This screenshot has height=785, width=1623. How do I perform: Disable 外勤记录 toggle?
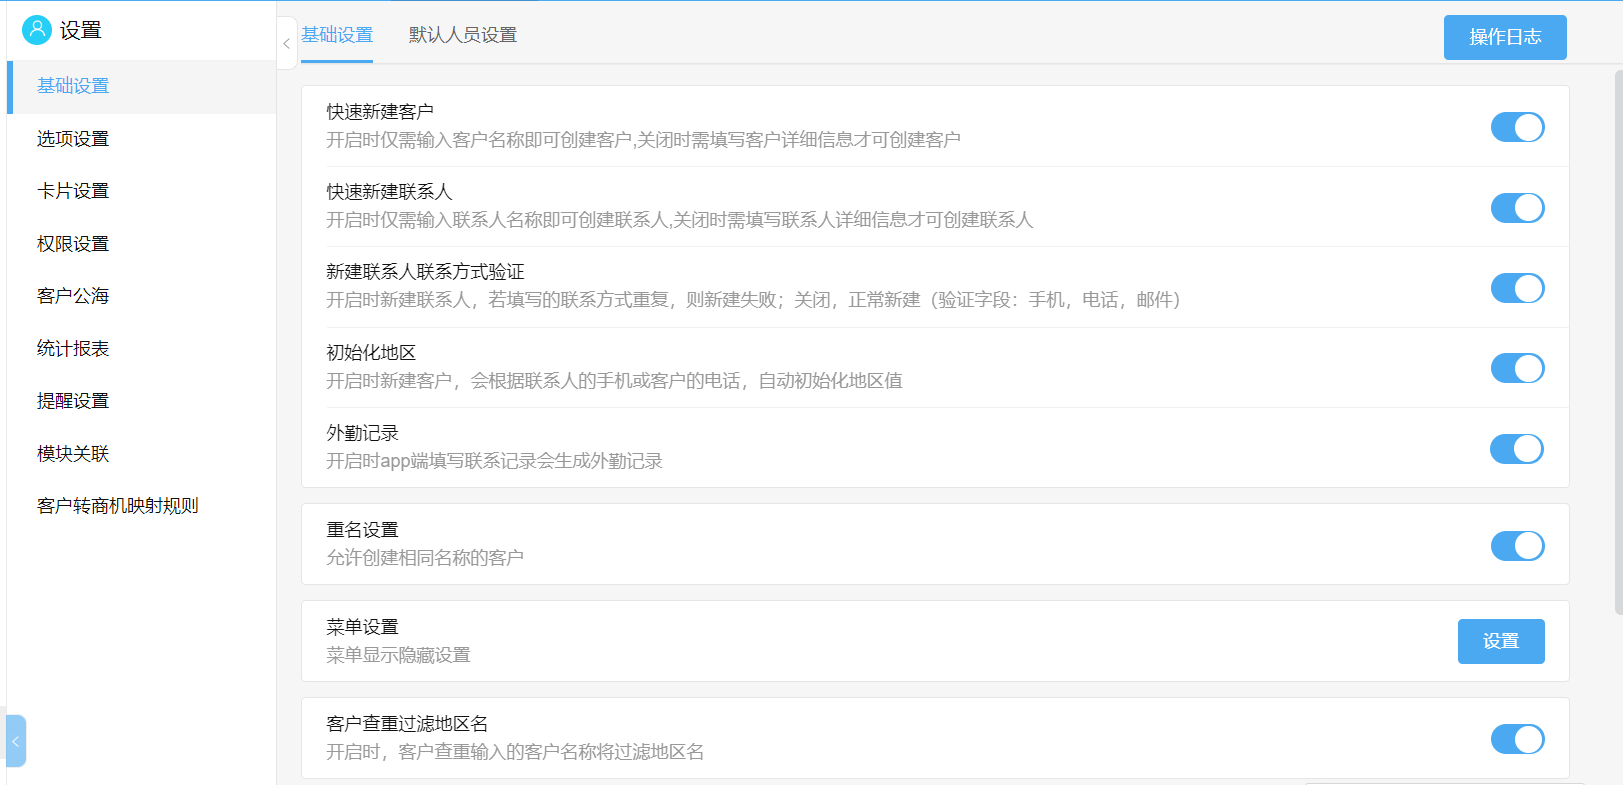(x=1517, y=449)
